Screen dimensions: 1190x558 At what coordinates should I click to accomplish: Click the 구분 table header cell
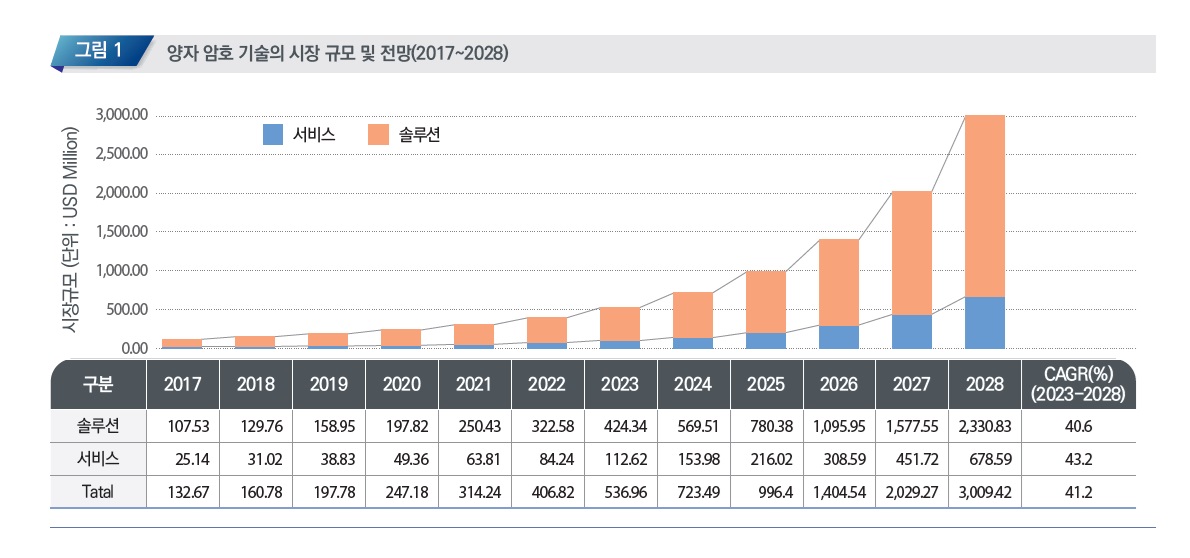(98, 385)
